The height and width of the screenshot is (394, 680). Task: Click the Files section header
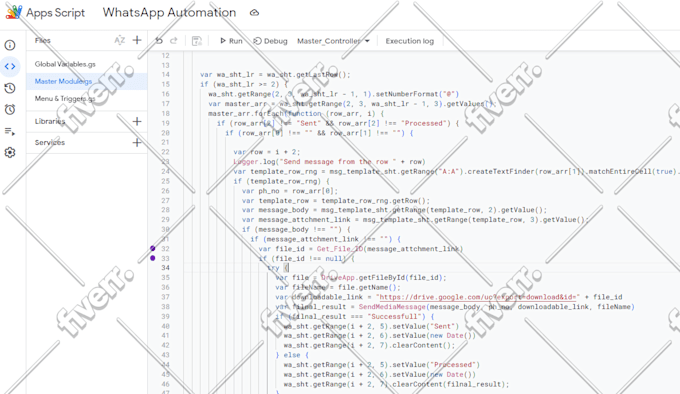[42, 40]
